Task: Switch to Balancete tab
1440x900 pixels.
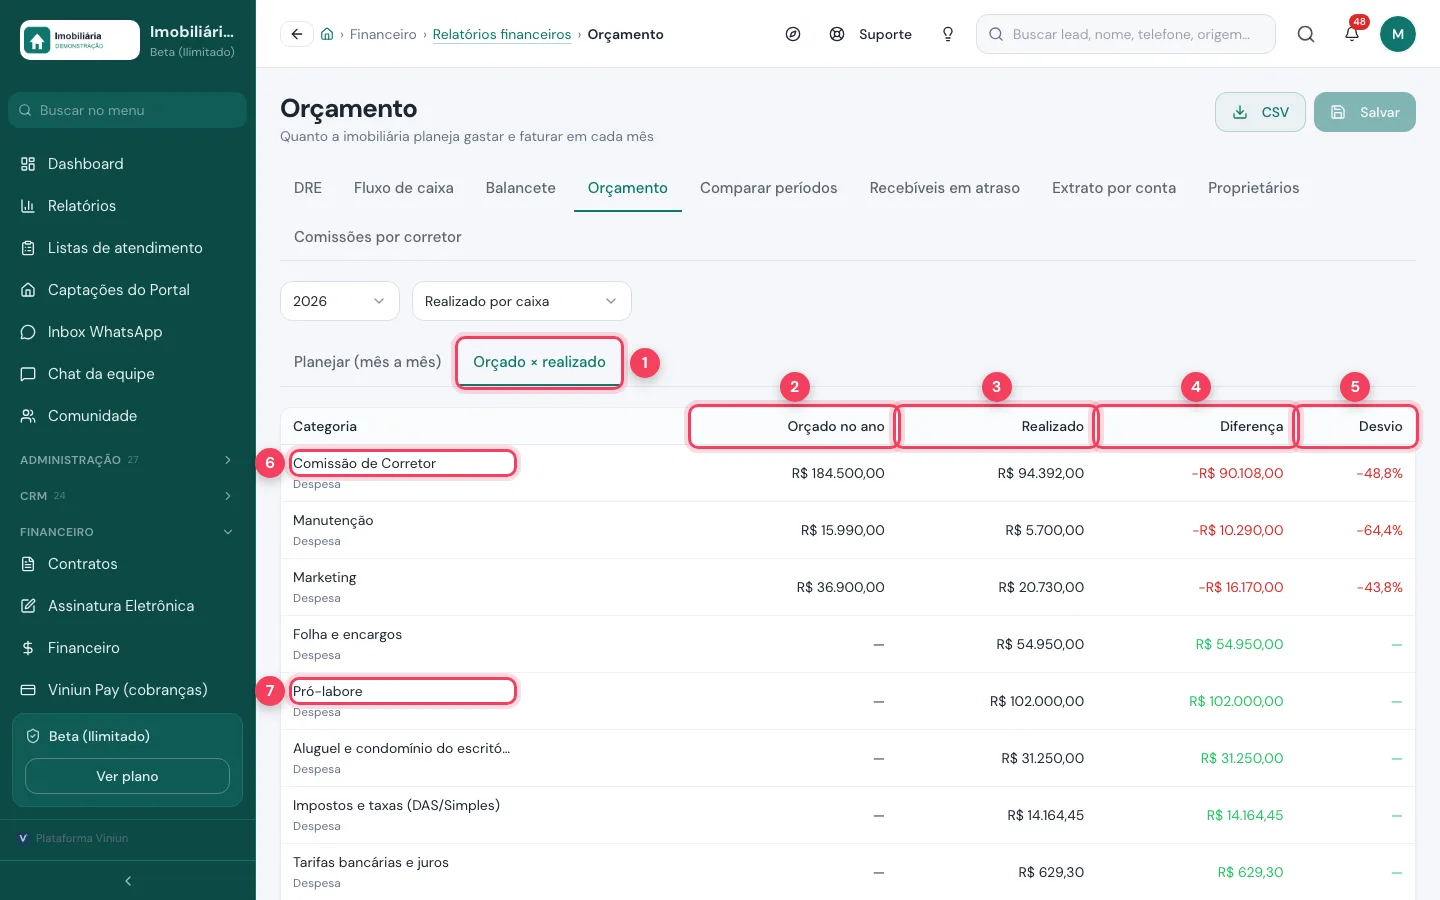Action: point(521,188)
